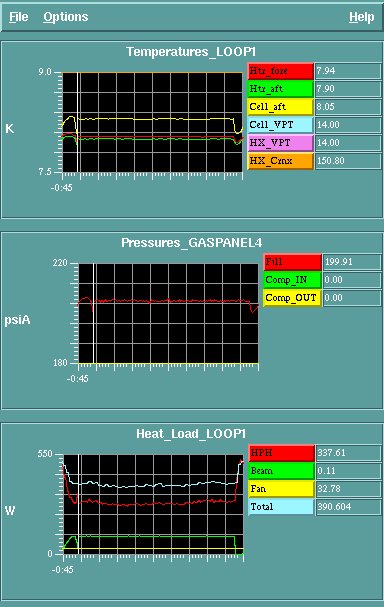Click the yellow Comp_OUT legend button
This screenshot has width=384, height=607.
pyautogui.click(x=293, y=298)
